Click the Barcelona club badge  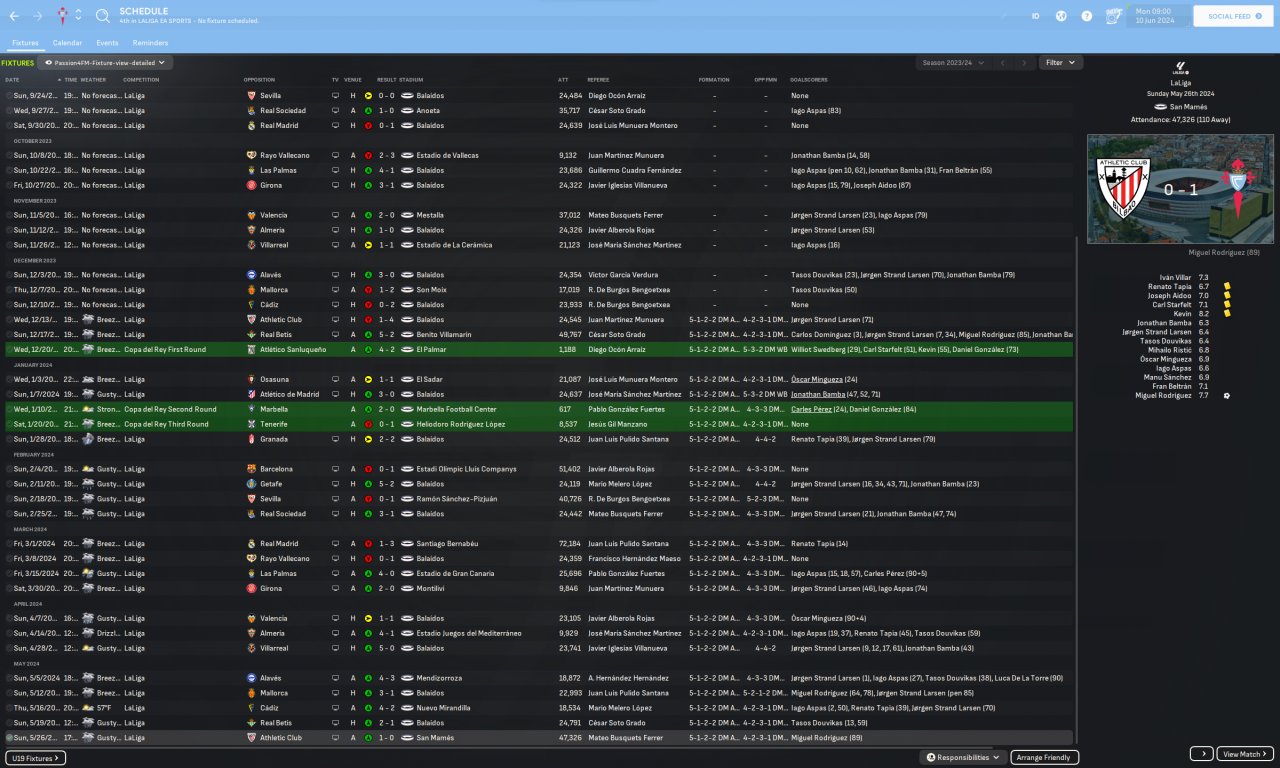point(251,469)
